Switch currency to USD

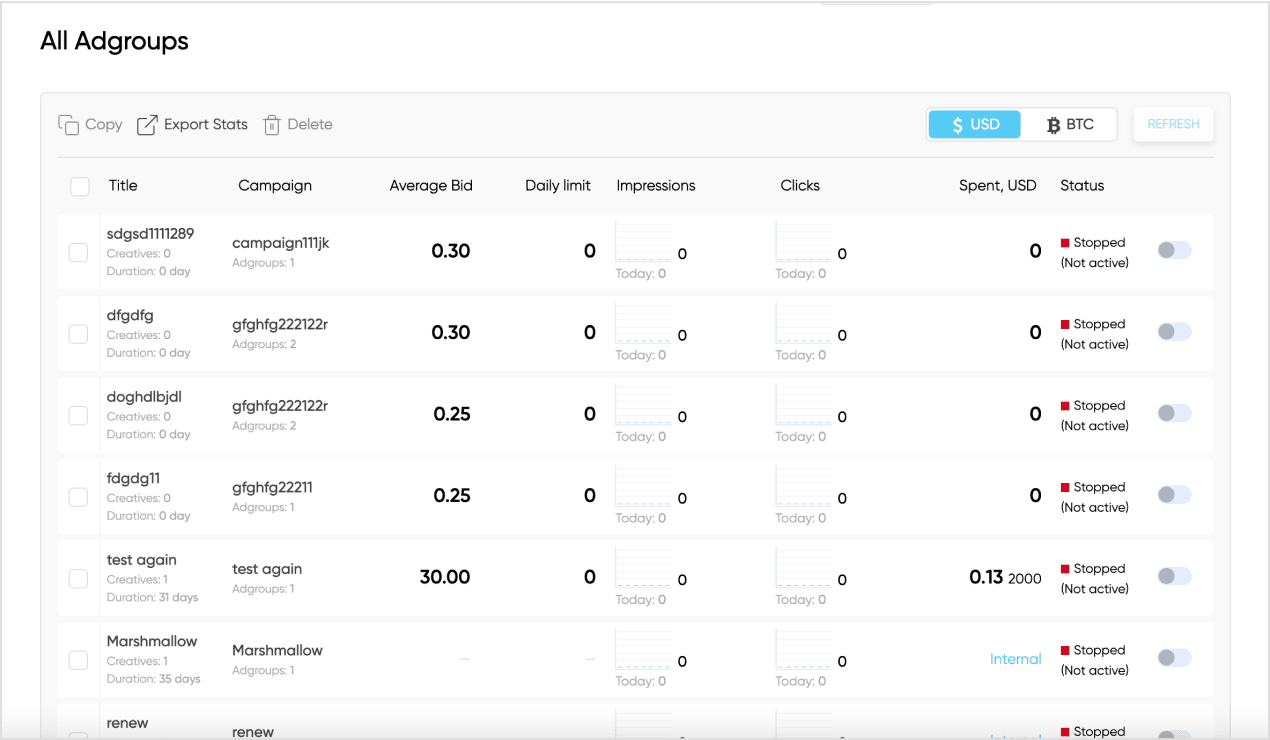coord(975,125)
